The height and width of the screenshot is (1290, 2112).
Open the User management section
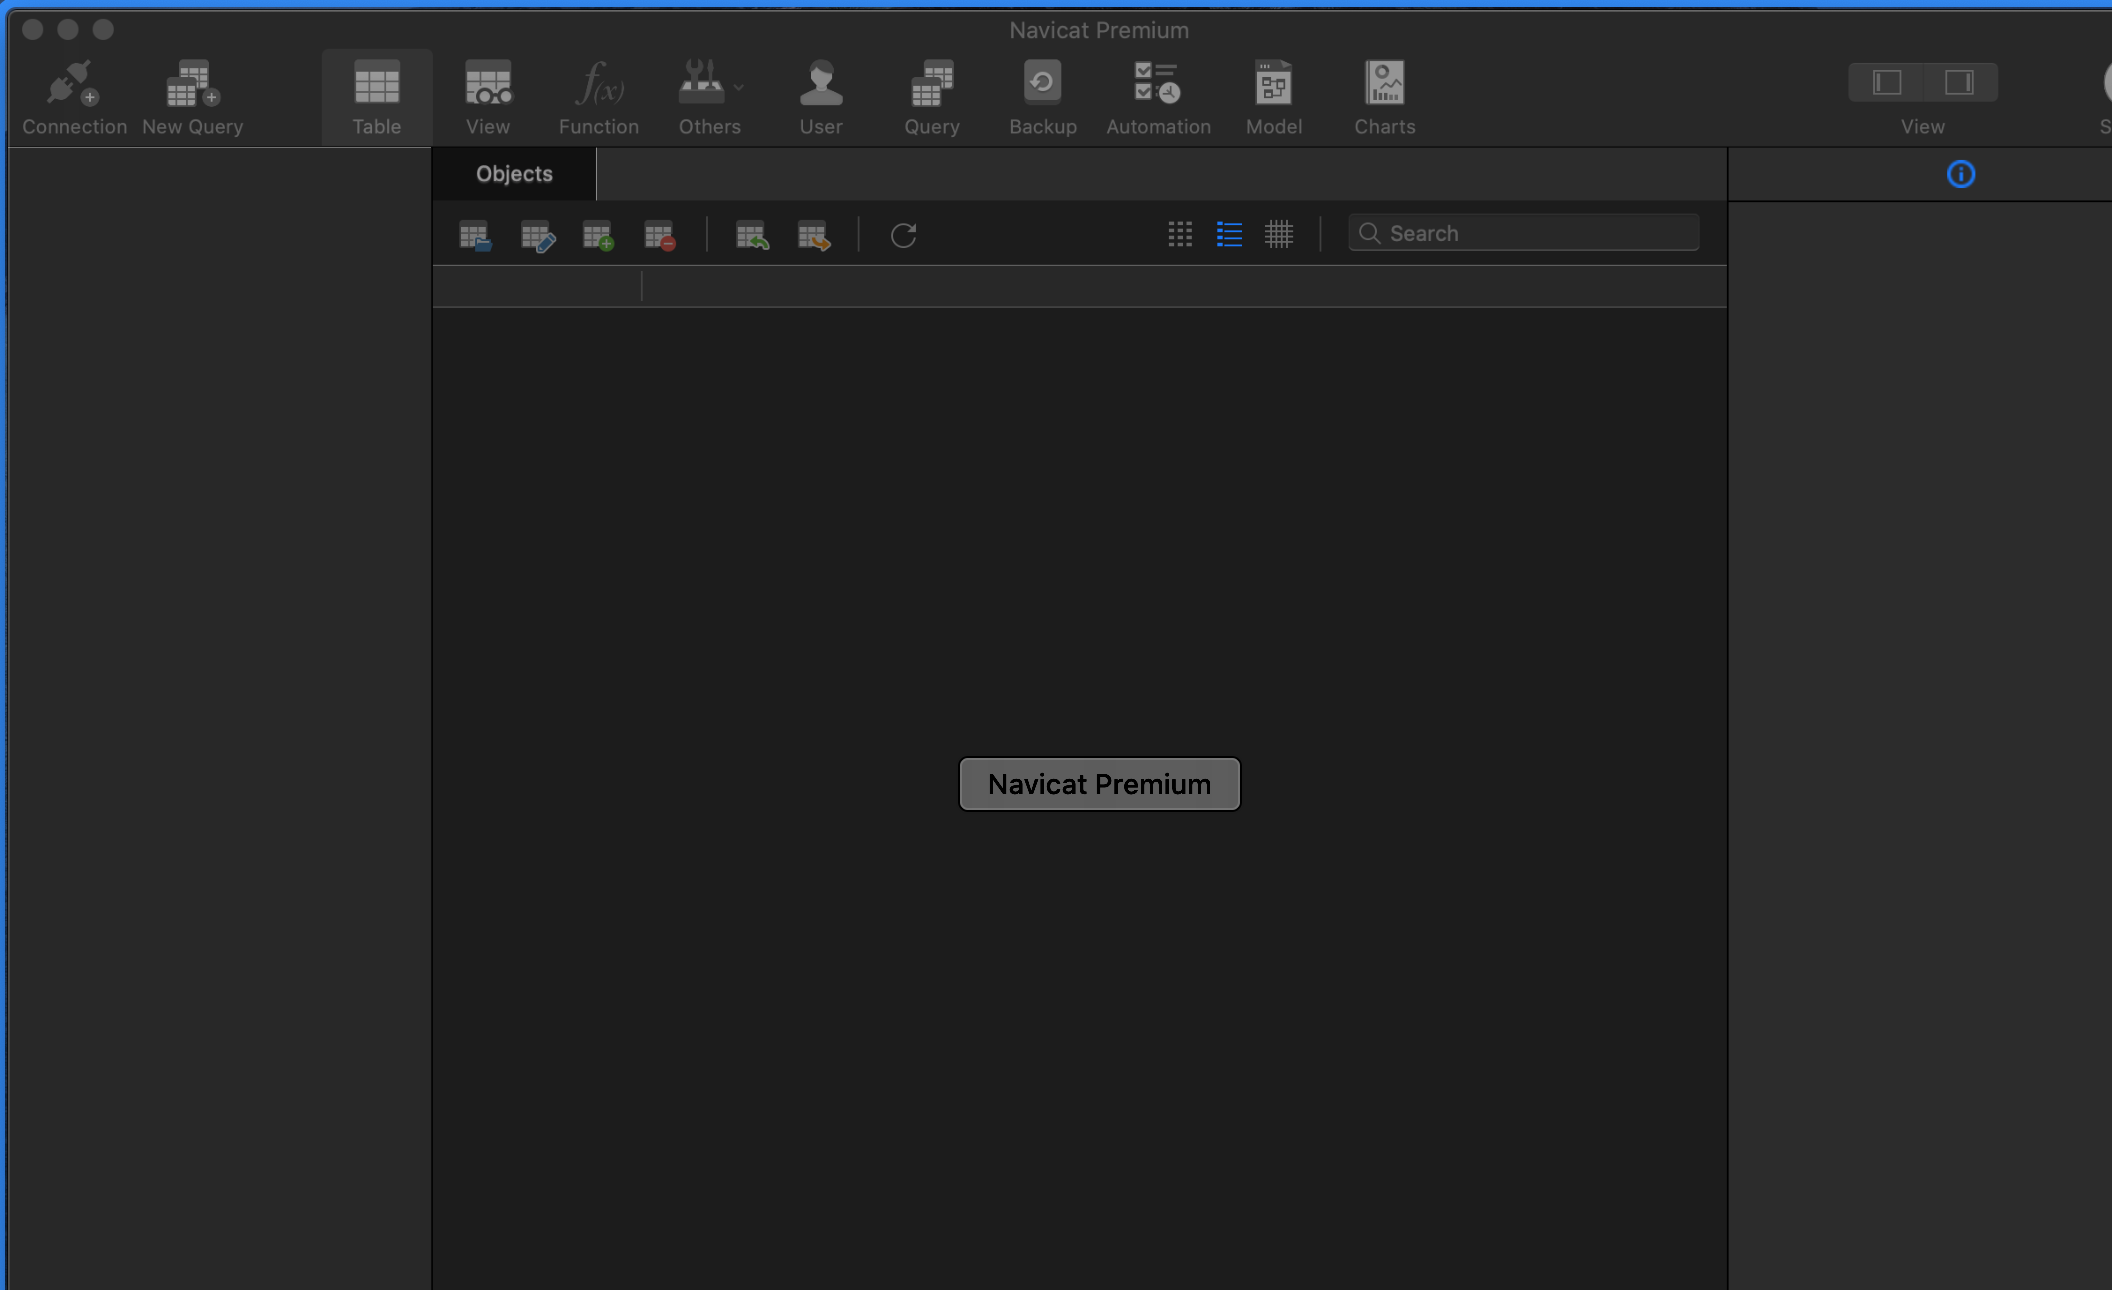821,97
